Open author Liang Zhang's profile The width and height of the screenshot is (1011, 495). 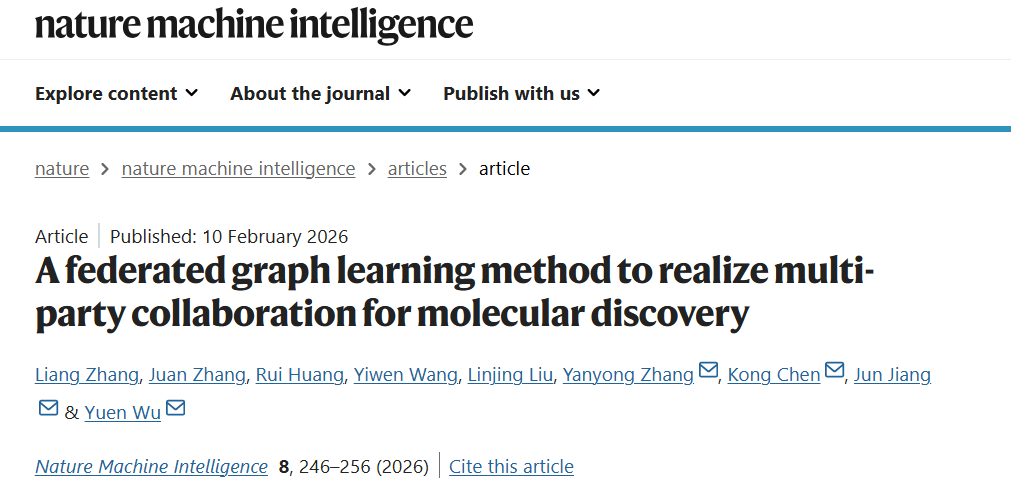85,375
